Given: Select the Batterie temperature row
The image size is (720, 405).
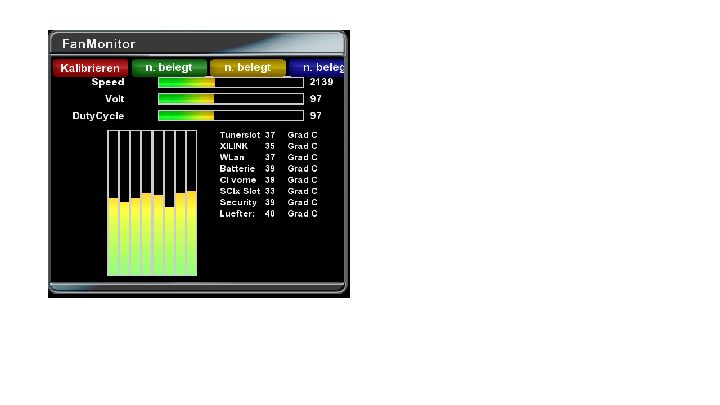Looking at the screenshot, I should 268,169.
